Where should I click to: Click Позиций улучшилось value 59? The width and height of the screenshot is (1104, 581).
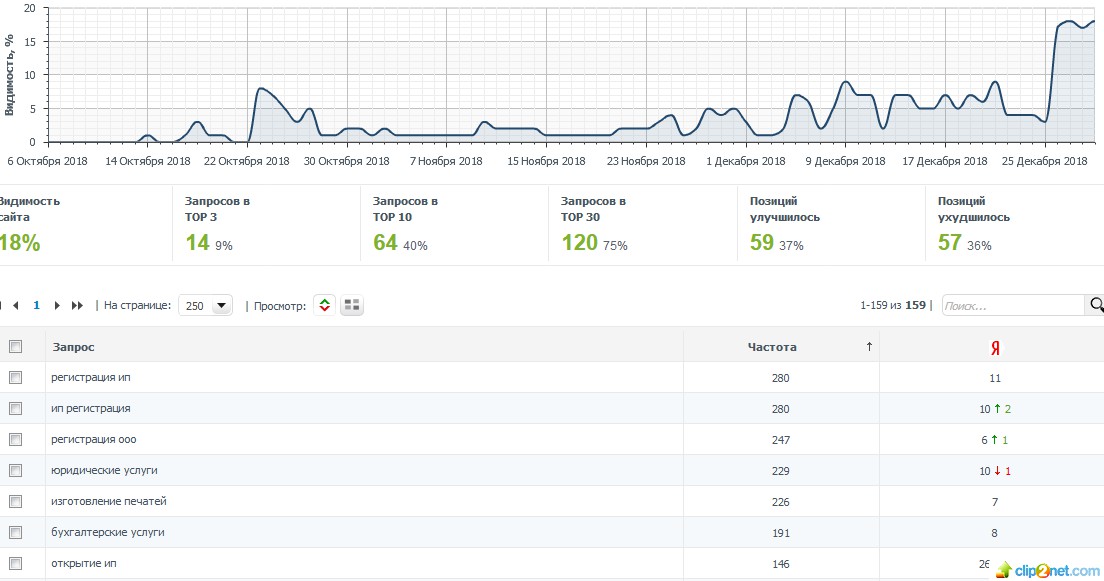(762, 242)
